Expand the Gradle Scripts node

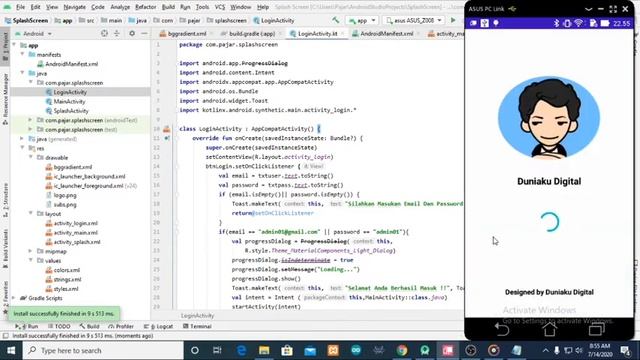14,298
